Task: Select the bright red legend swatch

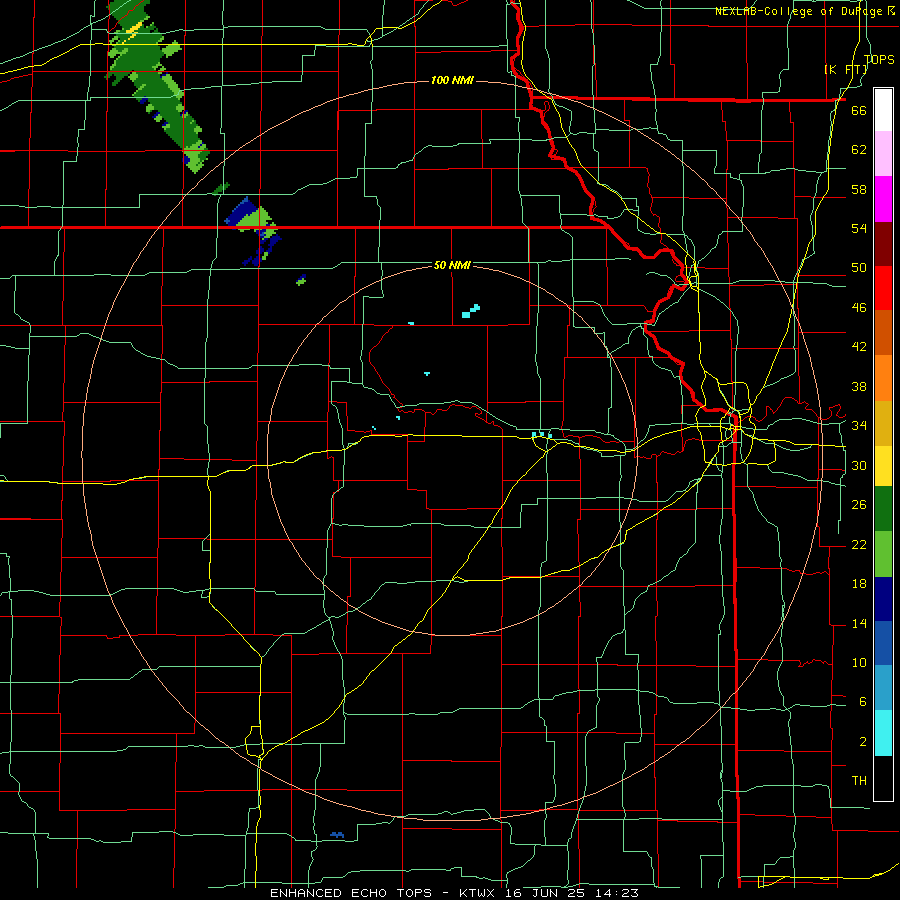Action: (x=883, y=288)
